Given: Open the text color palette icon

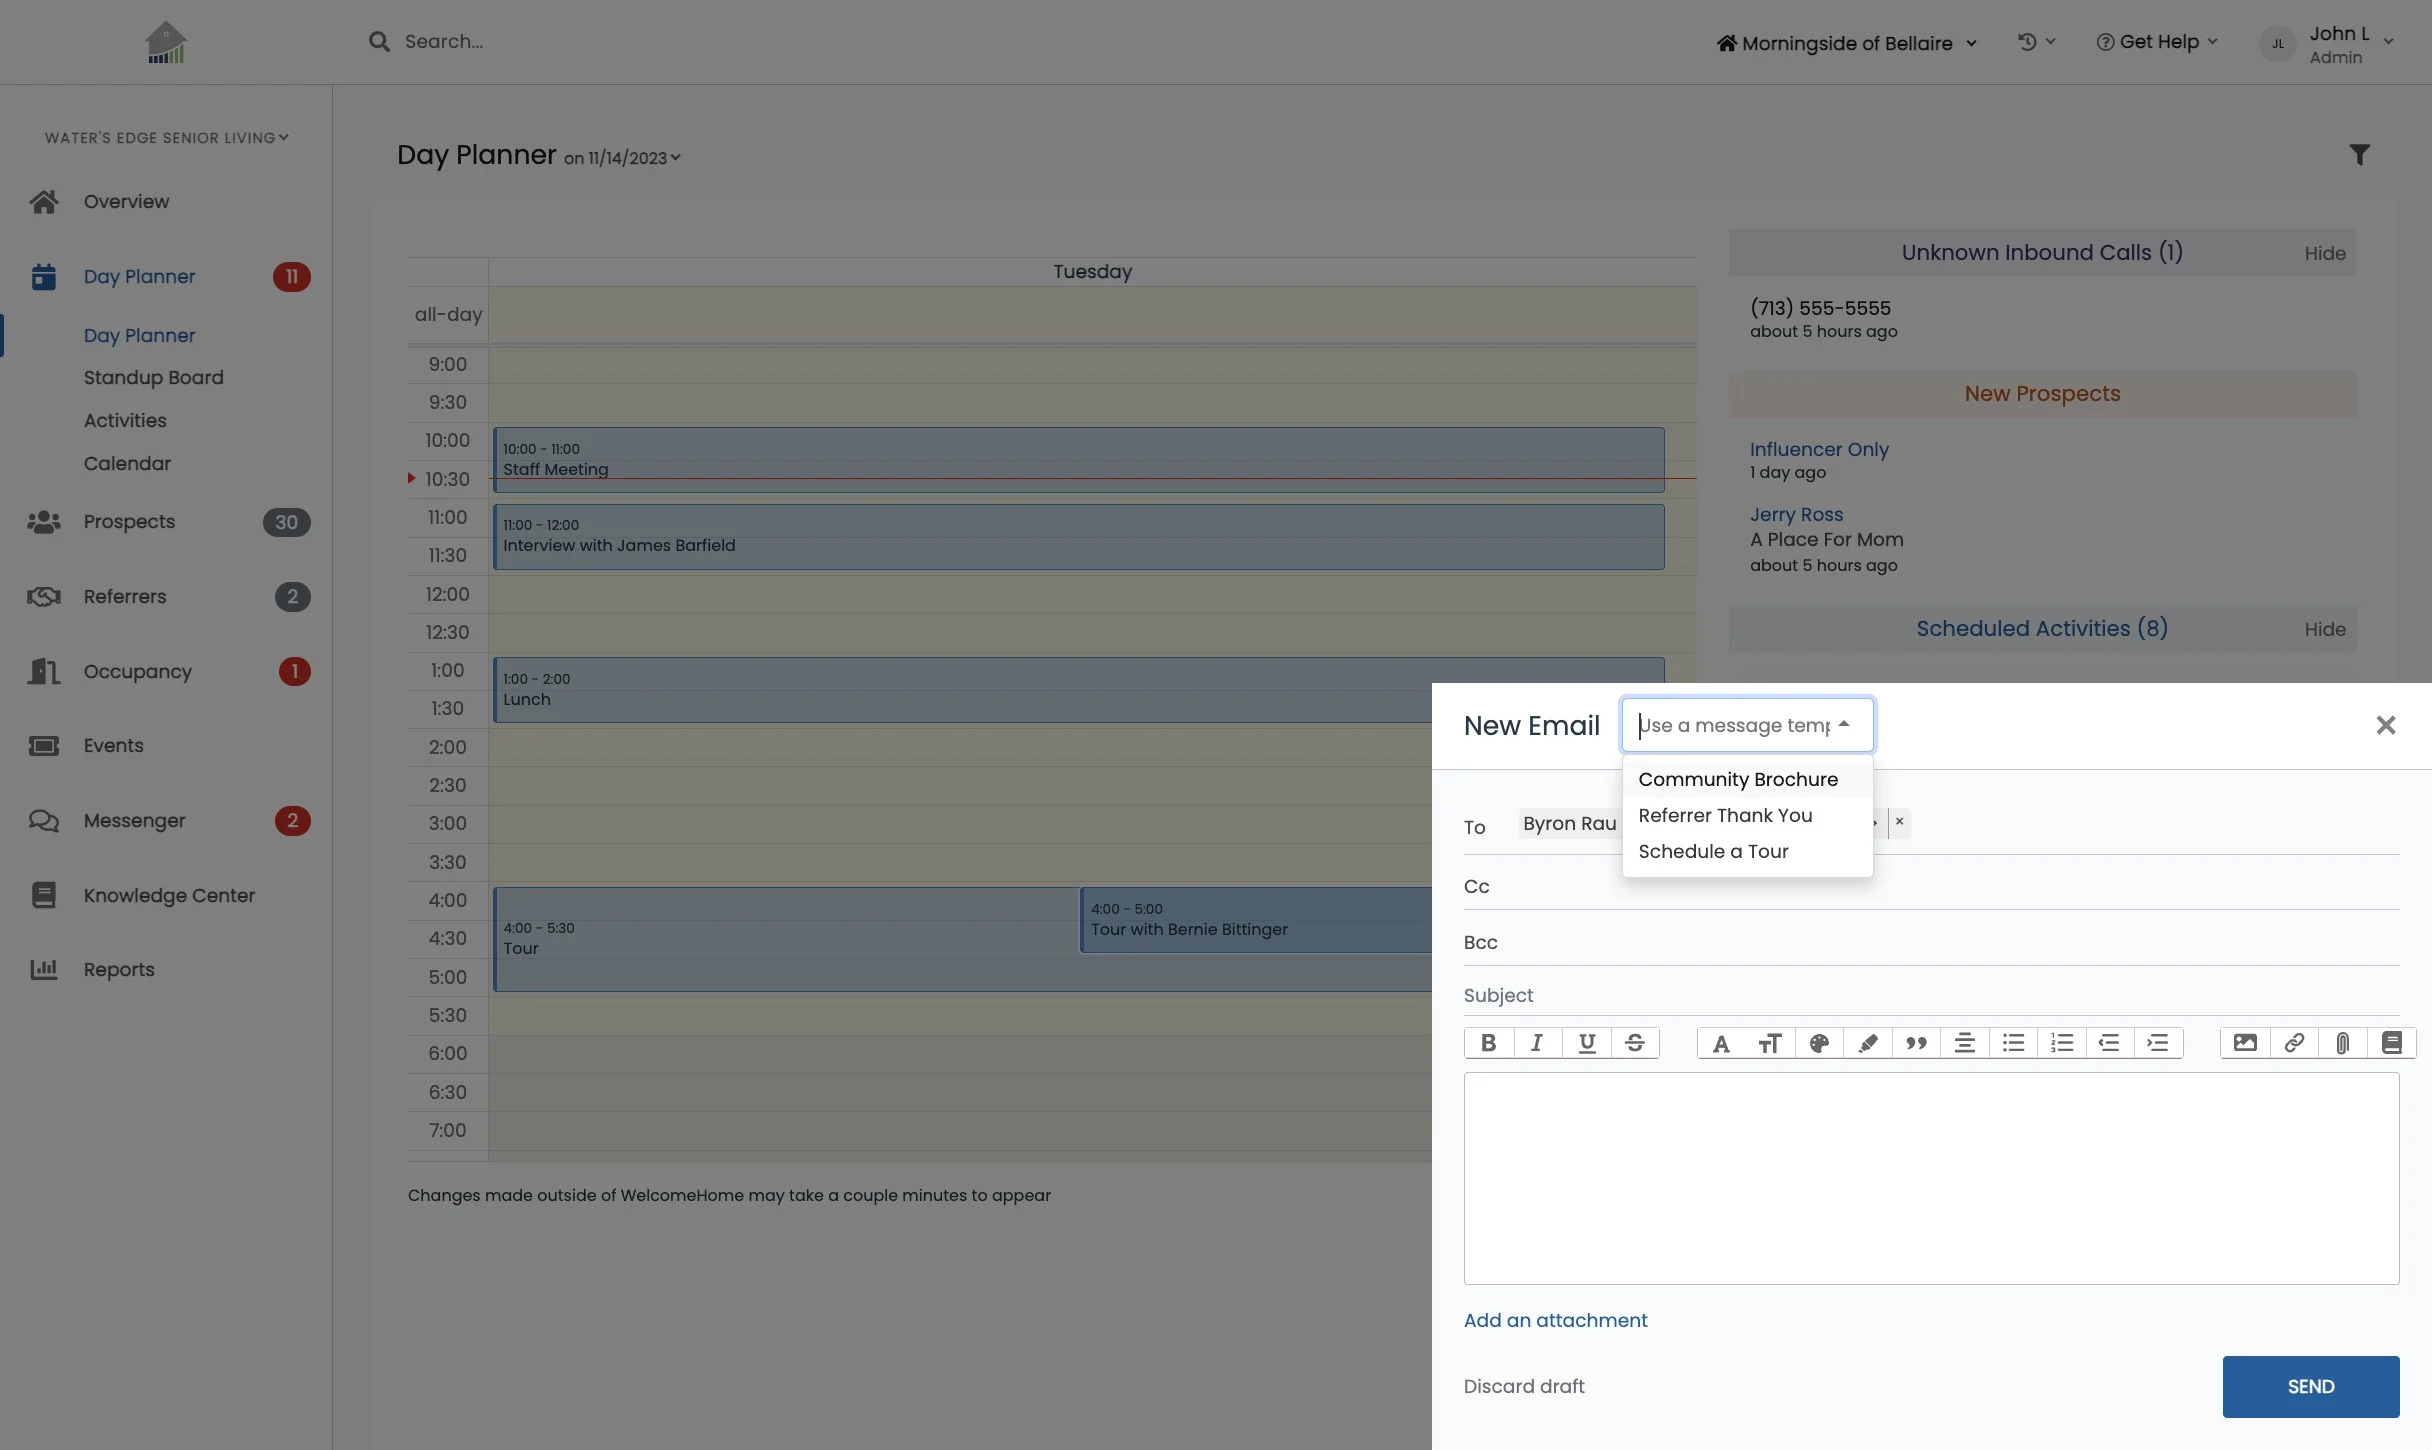Looking at the screenshot, I should (1819, 1043).
